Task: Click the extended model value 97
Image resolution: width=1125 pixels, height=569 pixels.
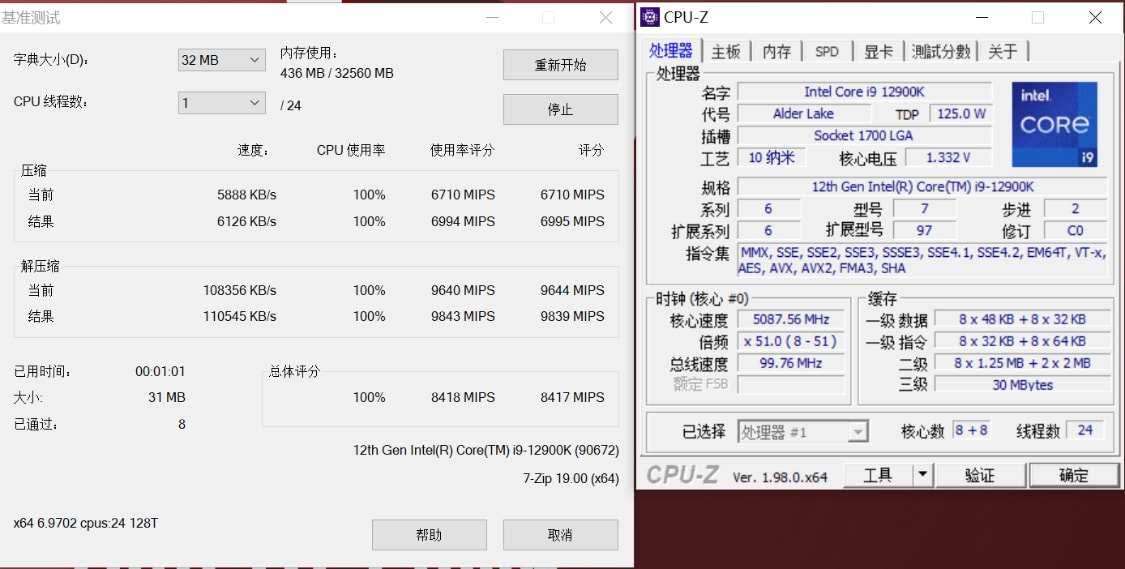Action: pos(924,231)
